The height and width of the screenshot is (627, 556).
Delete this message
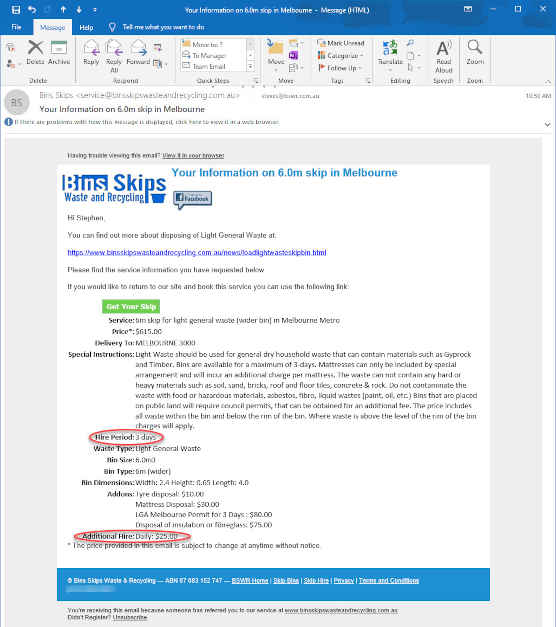[x=35, y=52]
